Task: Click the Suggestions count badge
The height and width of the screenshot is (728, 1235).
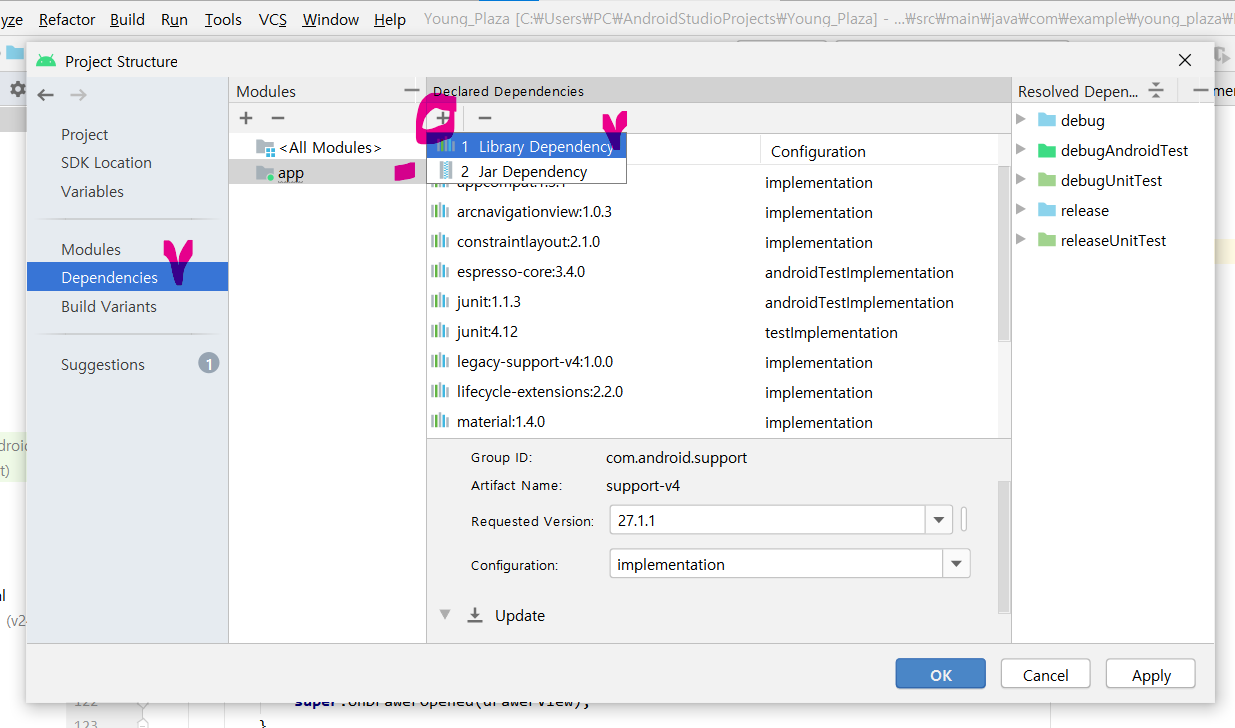Action: click(x=208, y=364)
